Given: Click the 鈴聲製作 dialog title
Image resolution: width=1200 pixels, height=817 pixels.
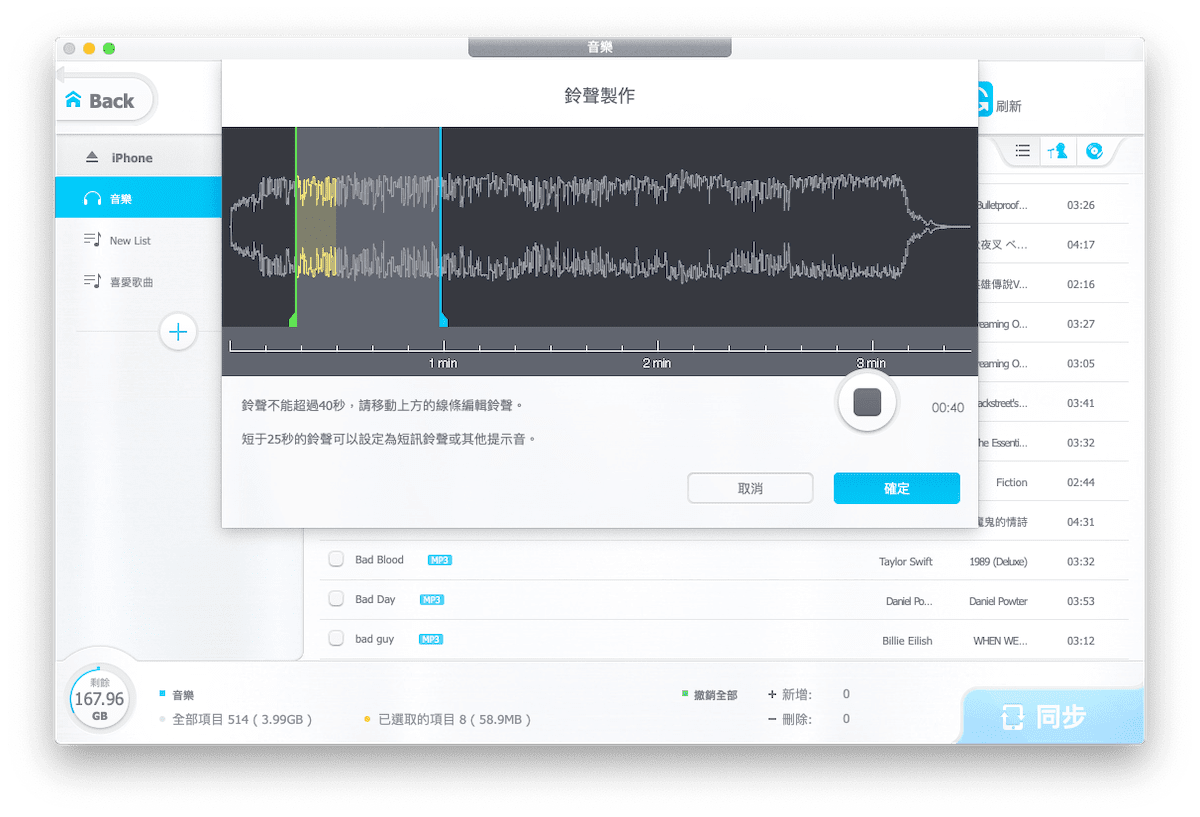Looking at the screenshot, I should click(x=599, y=96).
